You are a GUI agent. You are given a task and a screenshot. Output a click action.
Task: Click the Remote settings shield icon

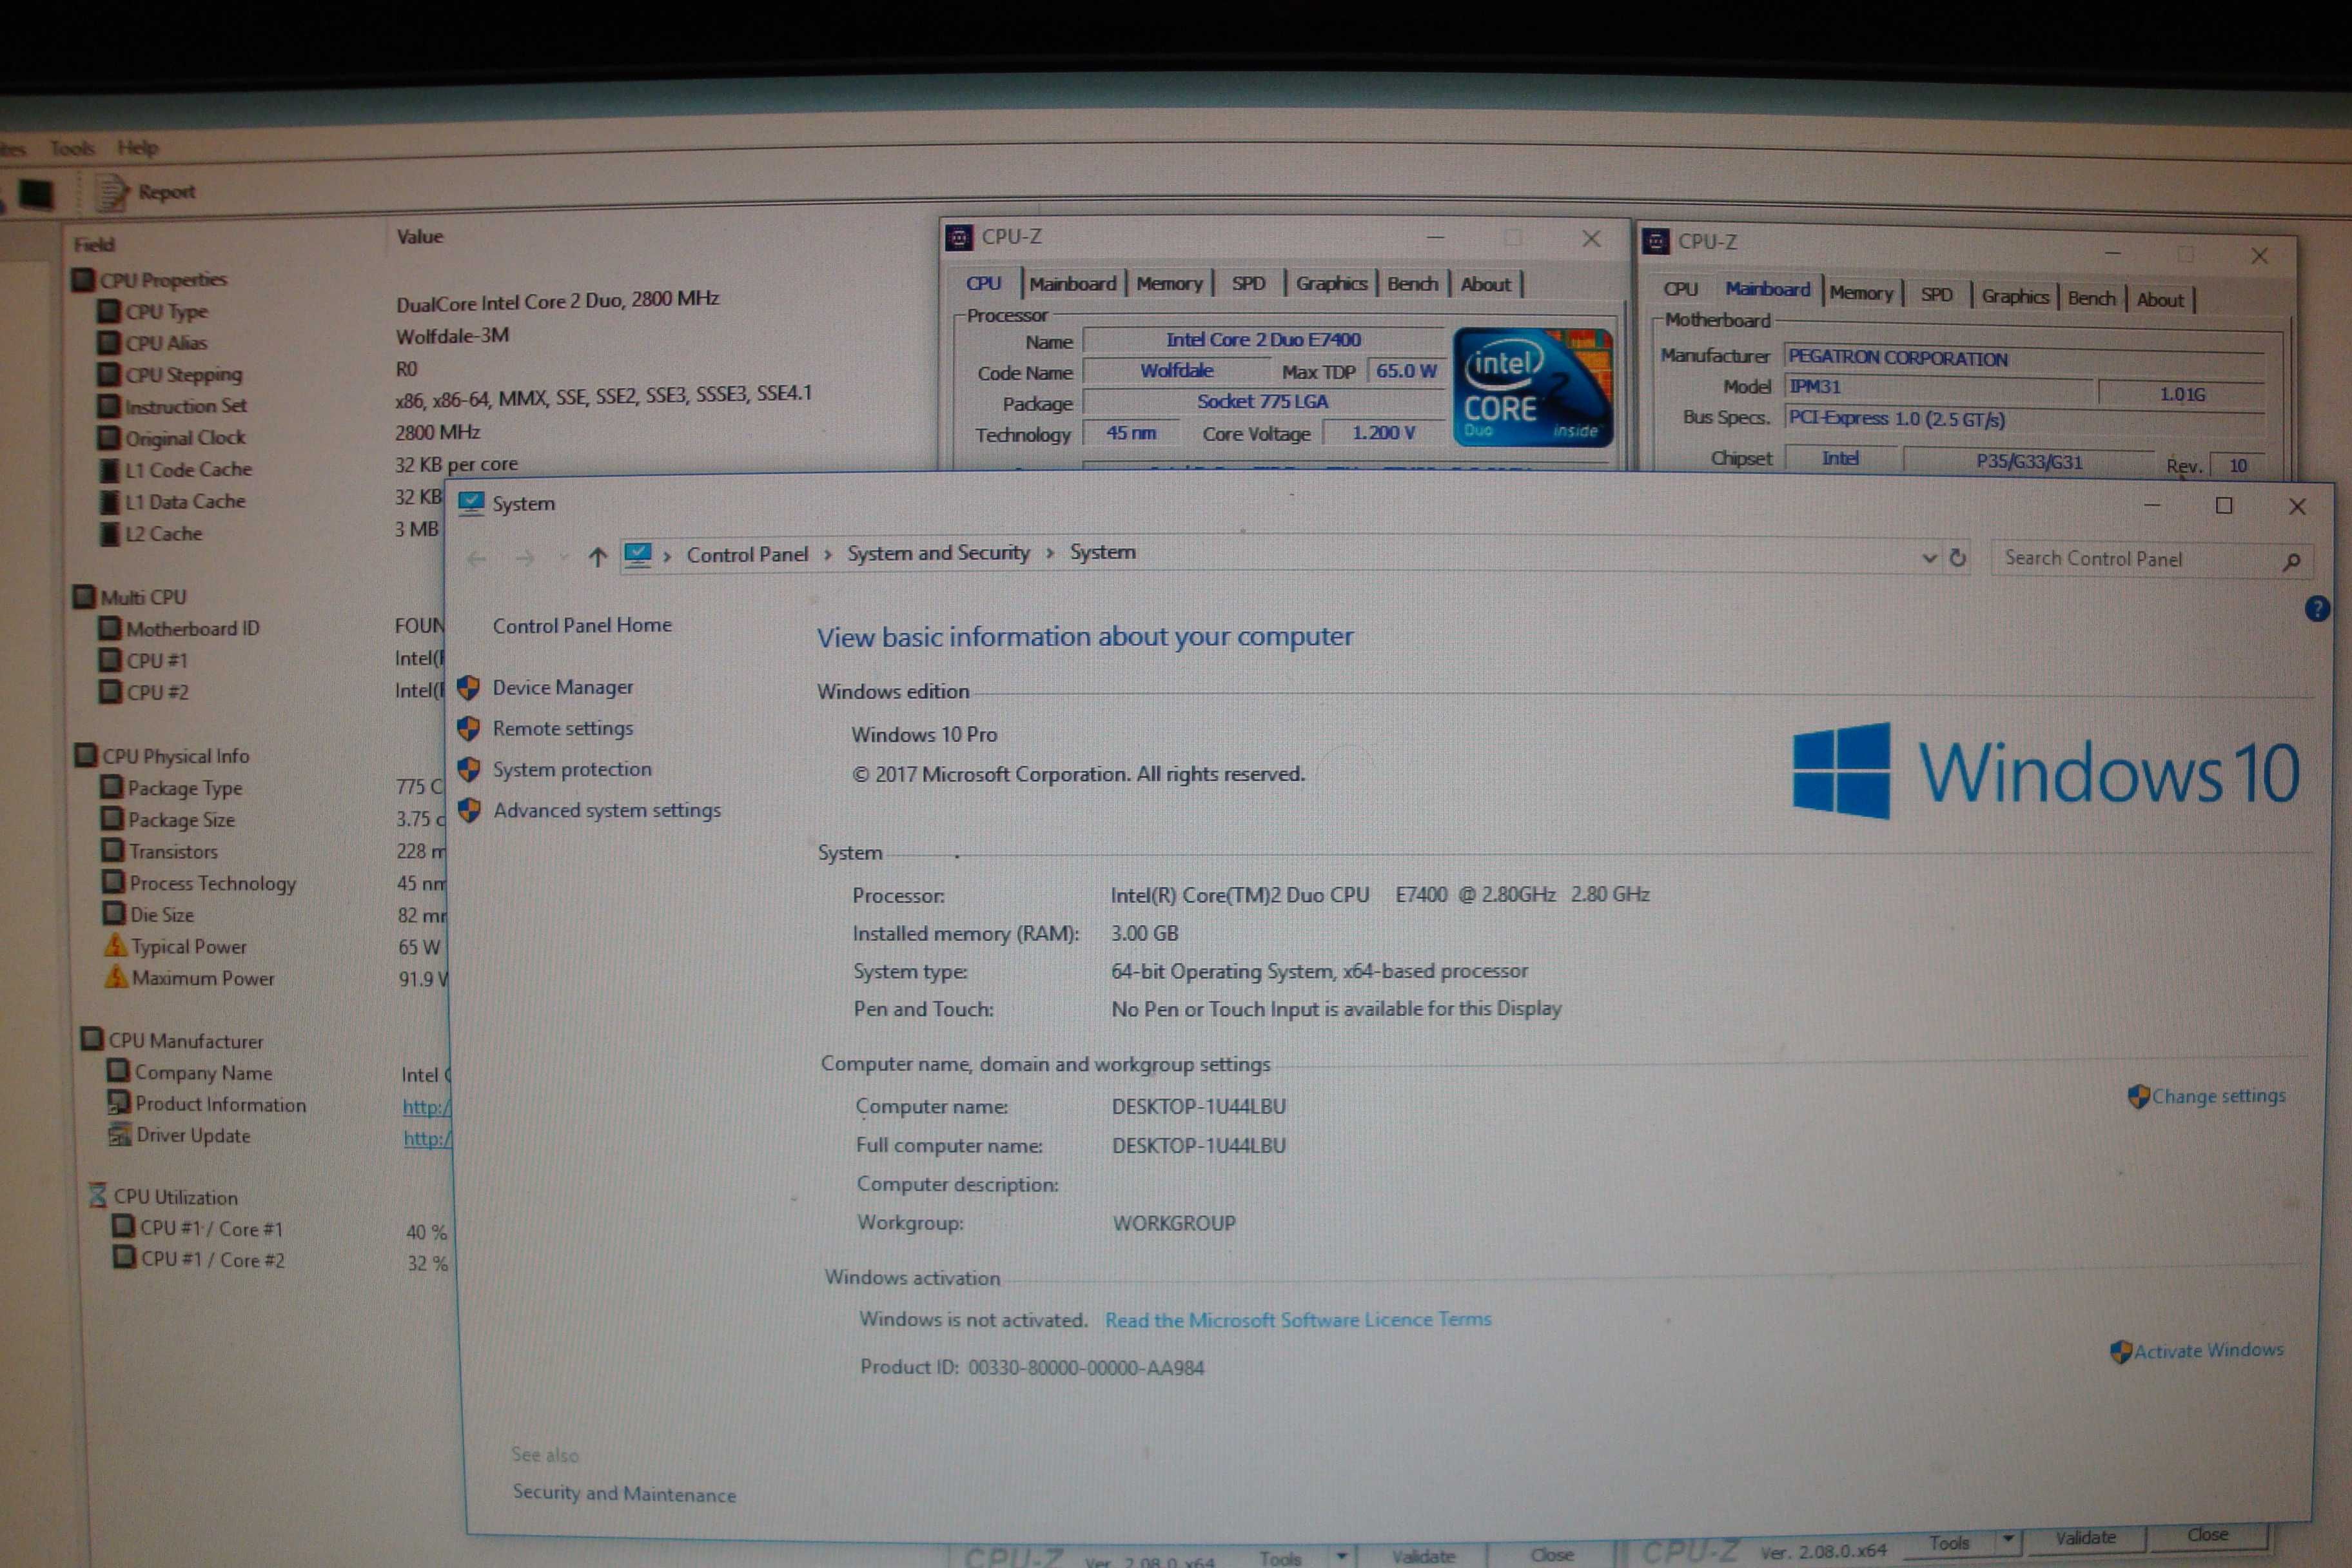pos(468,728)
